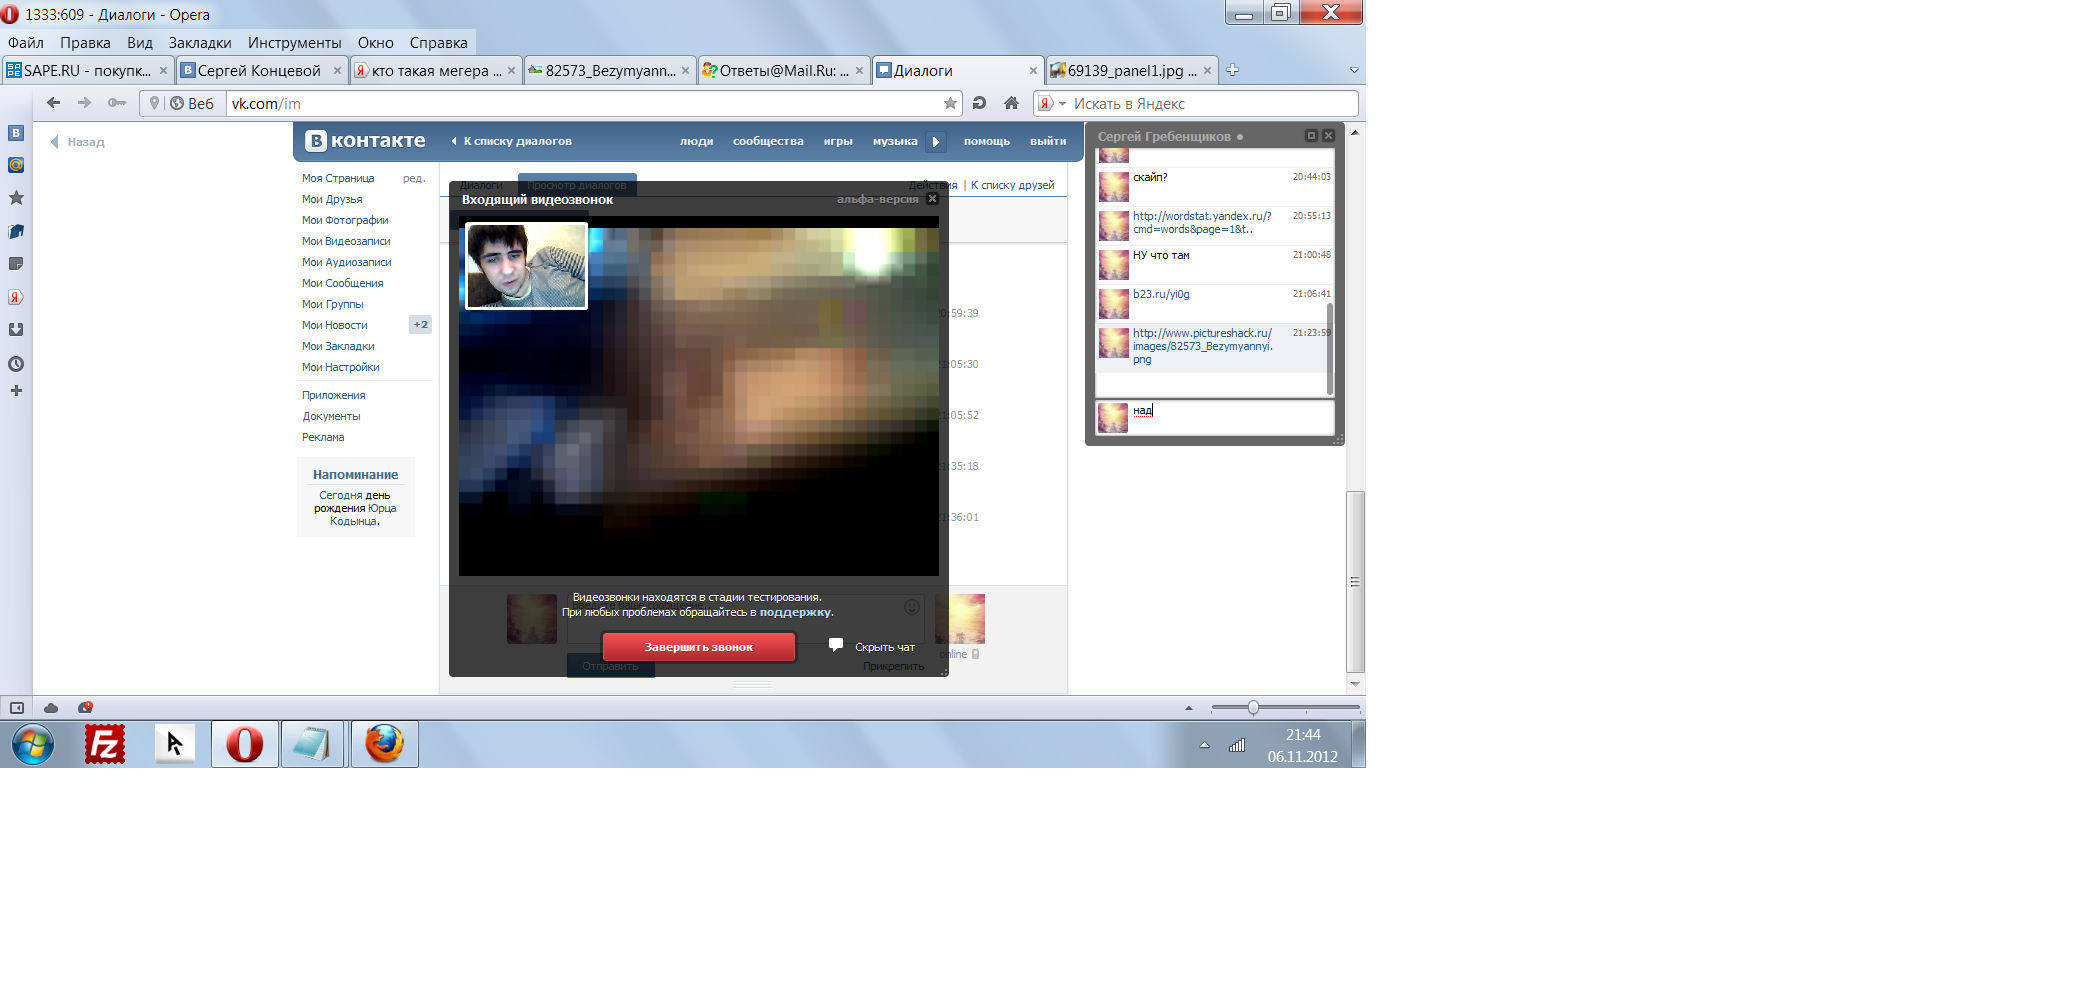Click the +2 news counter badge
Viewport: 2078px width, 990px height.
coord(421,324)
